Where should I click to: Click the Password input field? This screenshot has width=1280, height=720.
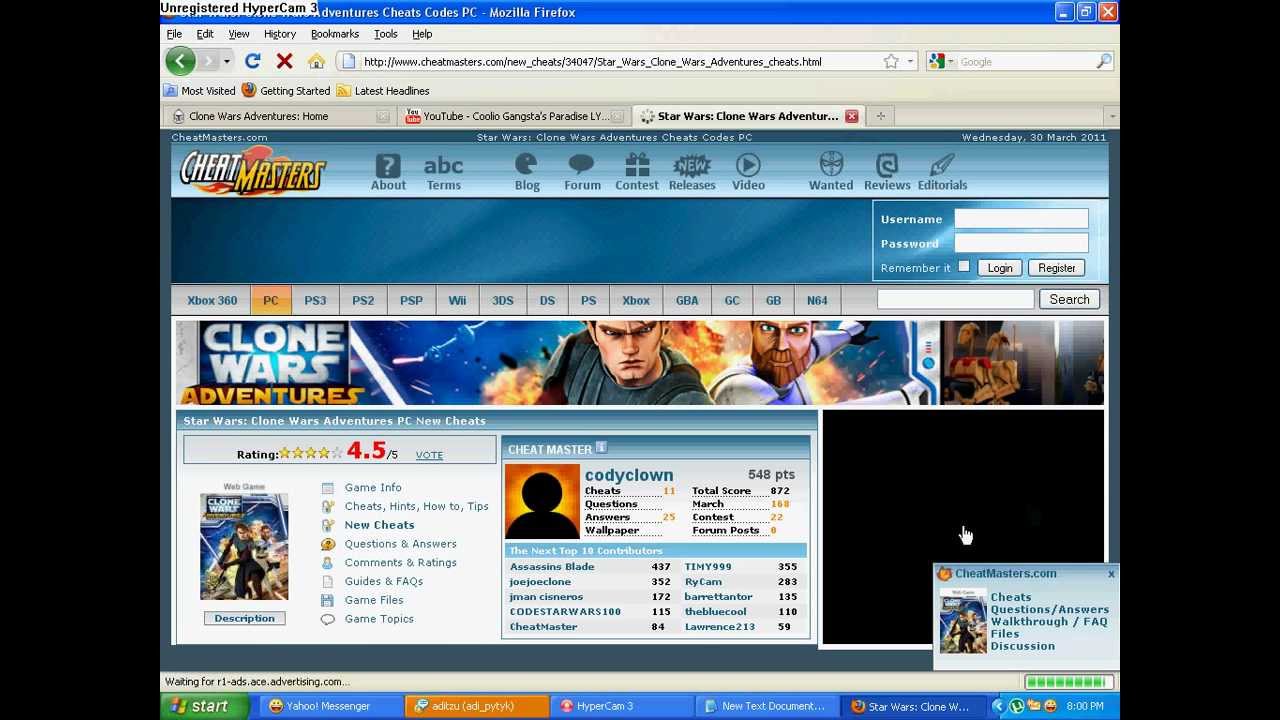click(x=1021, y=243)
